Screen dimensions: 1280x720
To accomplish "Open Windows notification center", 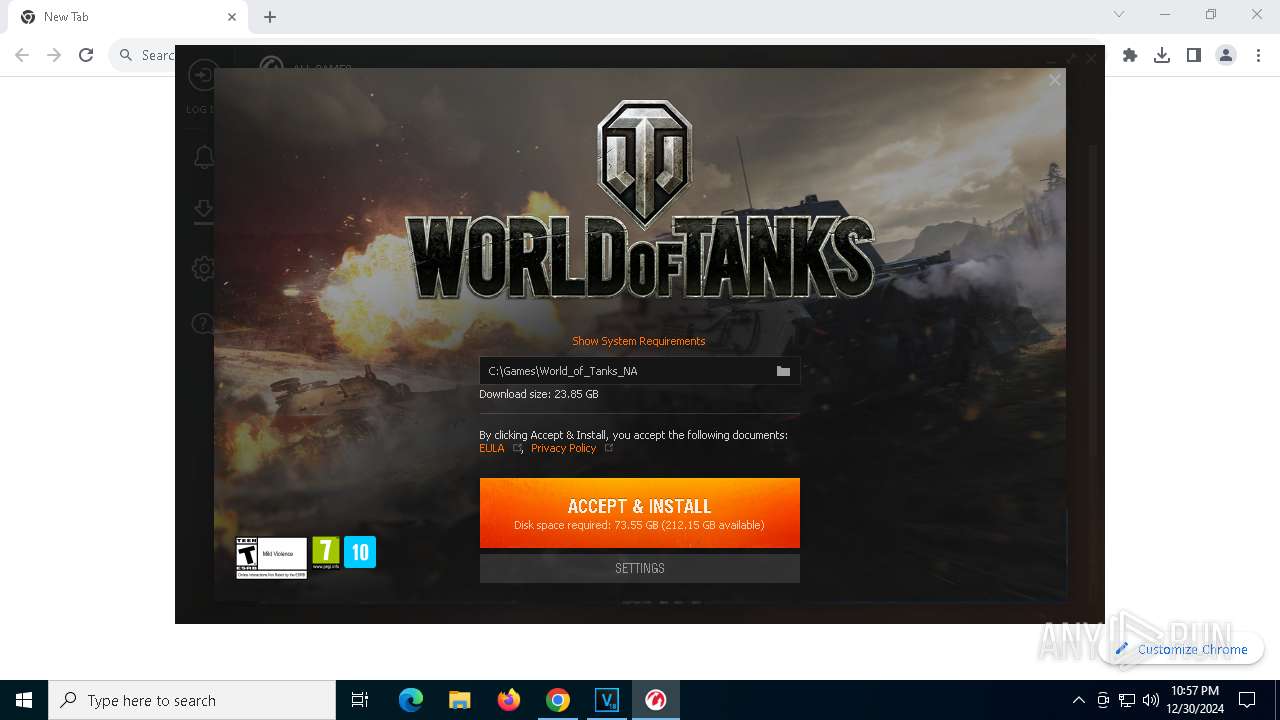I will [1247, 700].
